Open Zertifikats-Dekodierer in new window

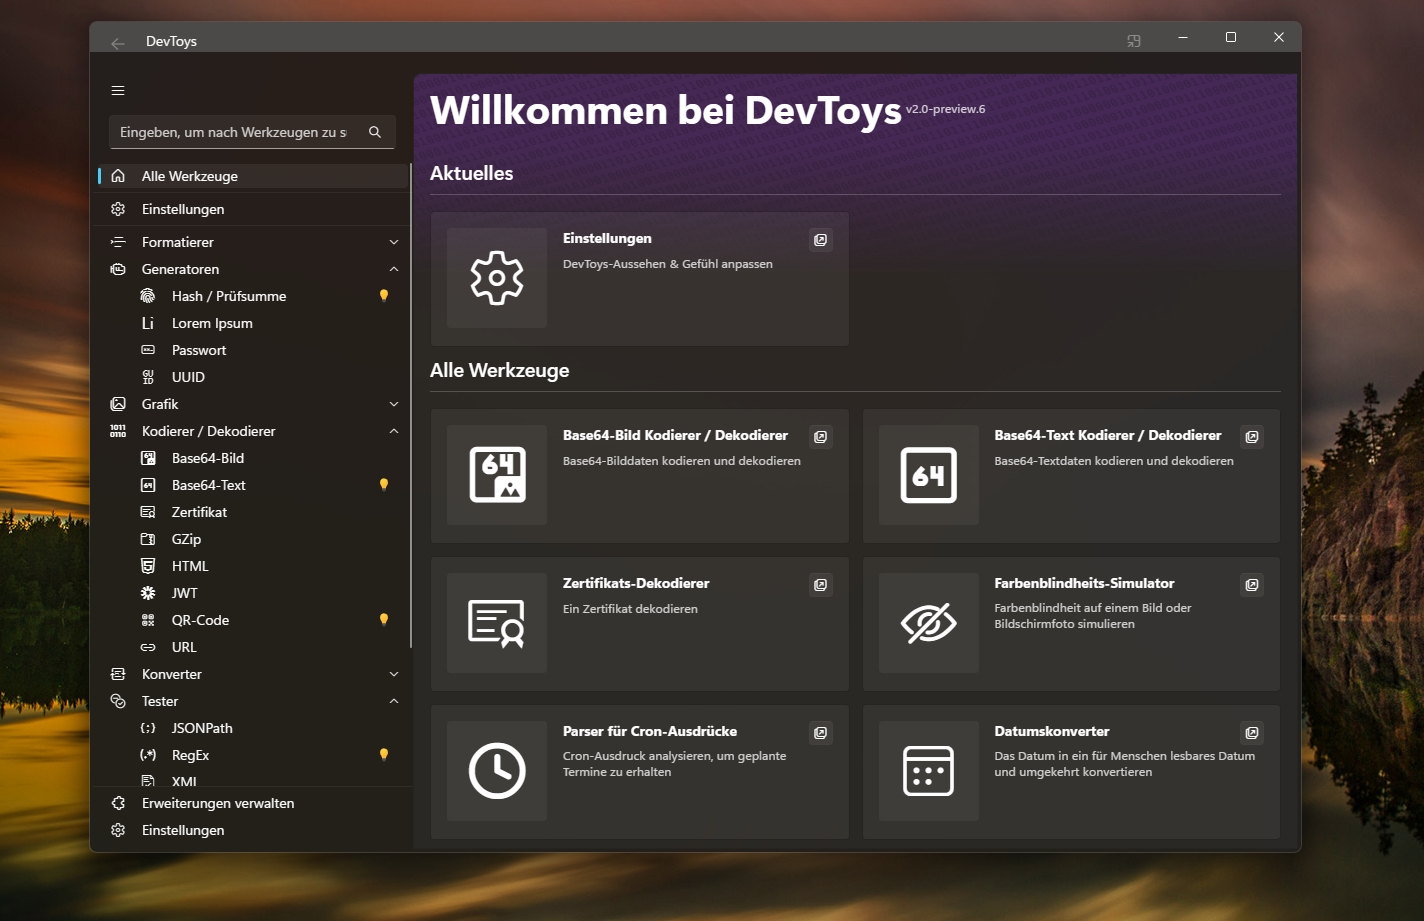click(821, 585)
